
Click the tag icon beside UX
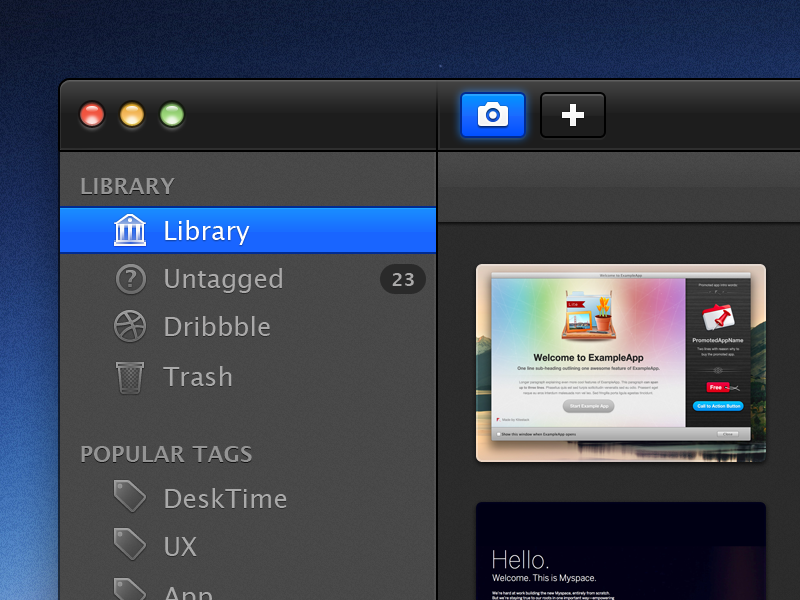click(x=130, y=545)
